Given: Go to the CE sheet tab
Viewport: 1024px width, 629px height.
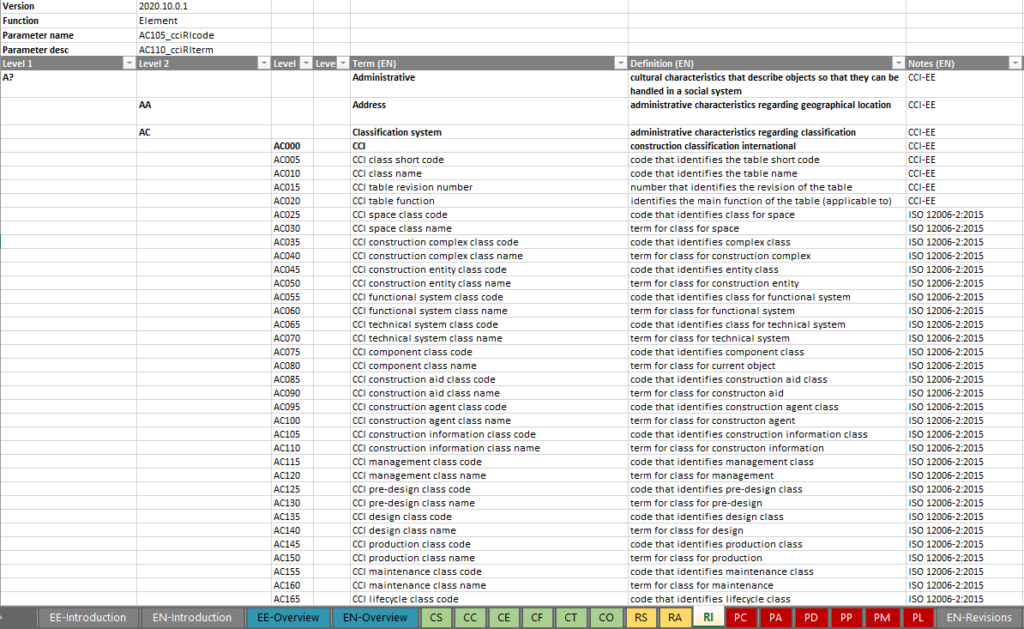Looking at the screenshot, I should (x=504, y=618).
